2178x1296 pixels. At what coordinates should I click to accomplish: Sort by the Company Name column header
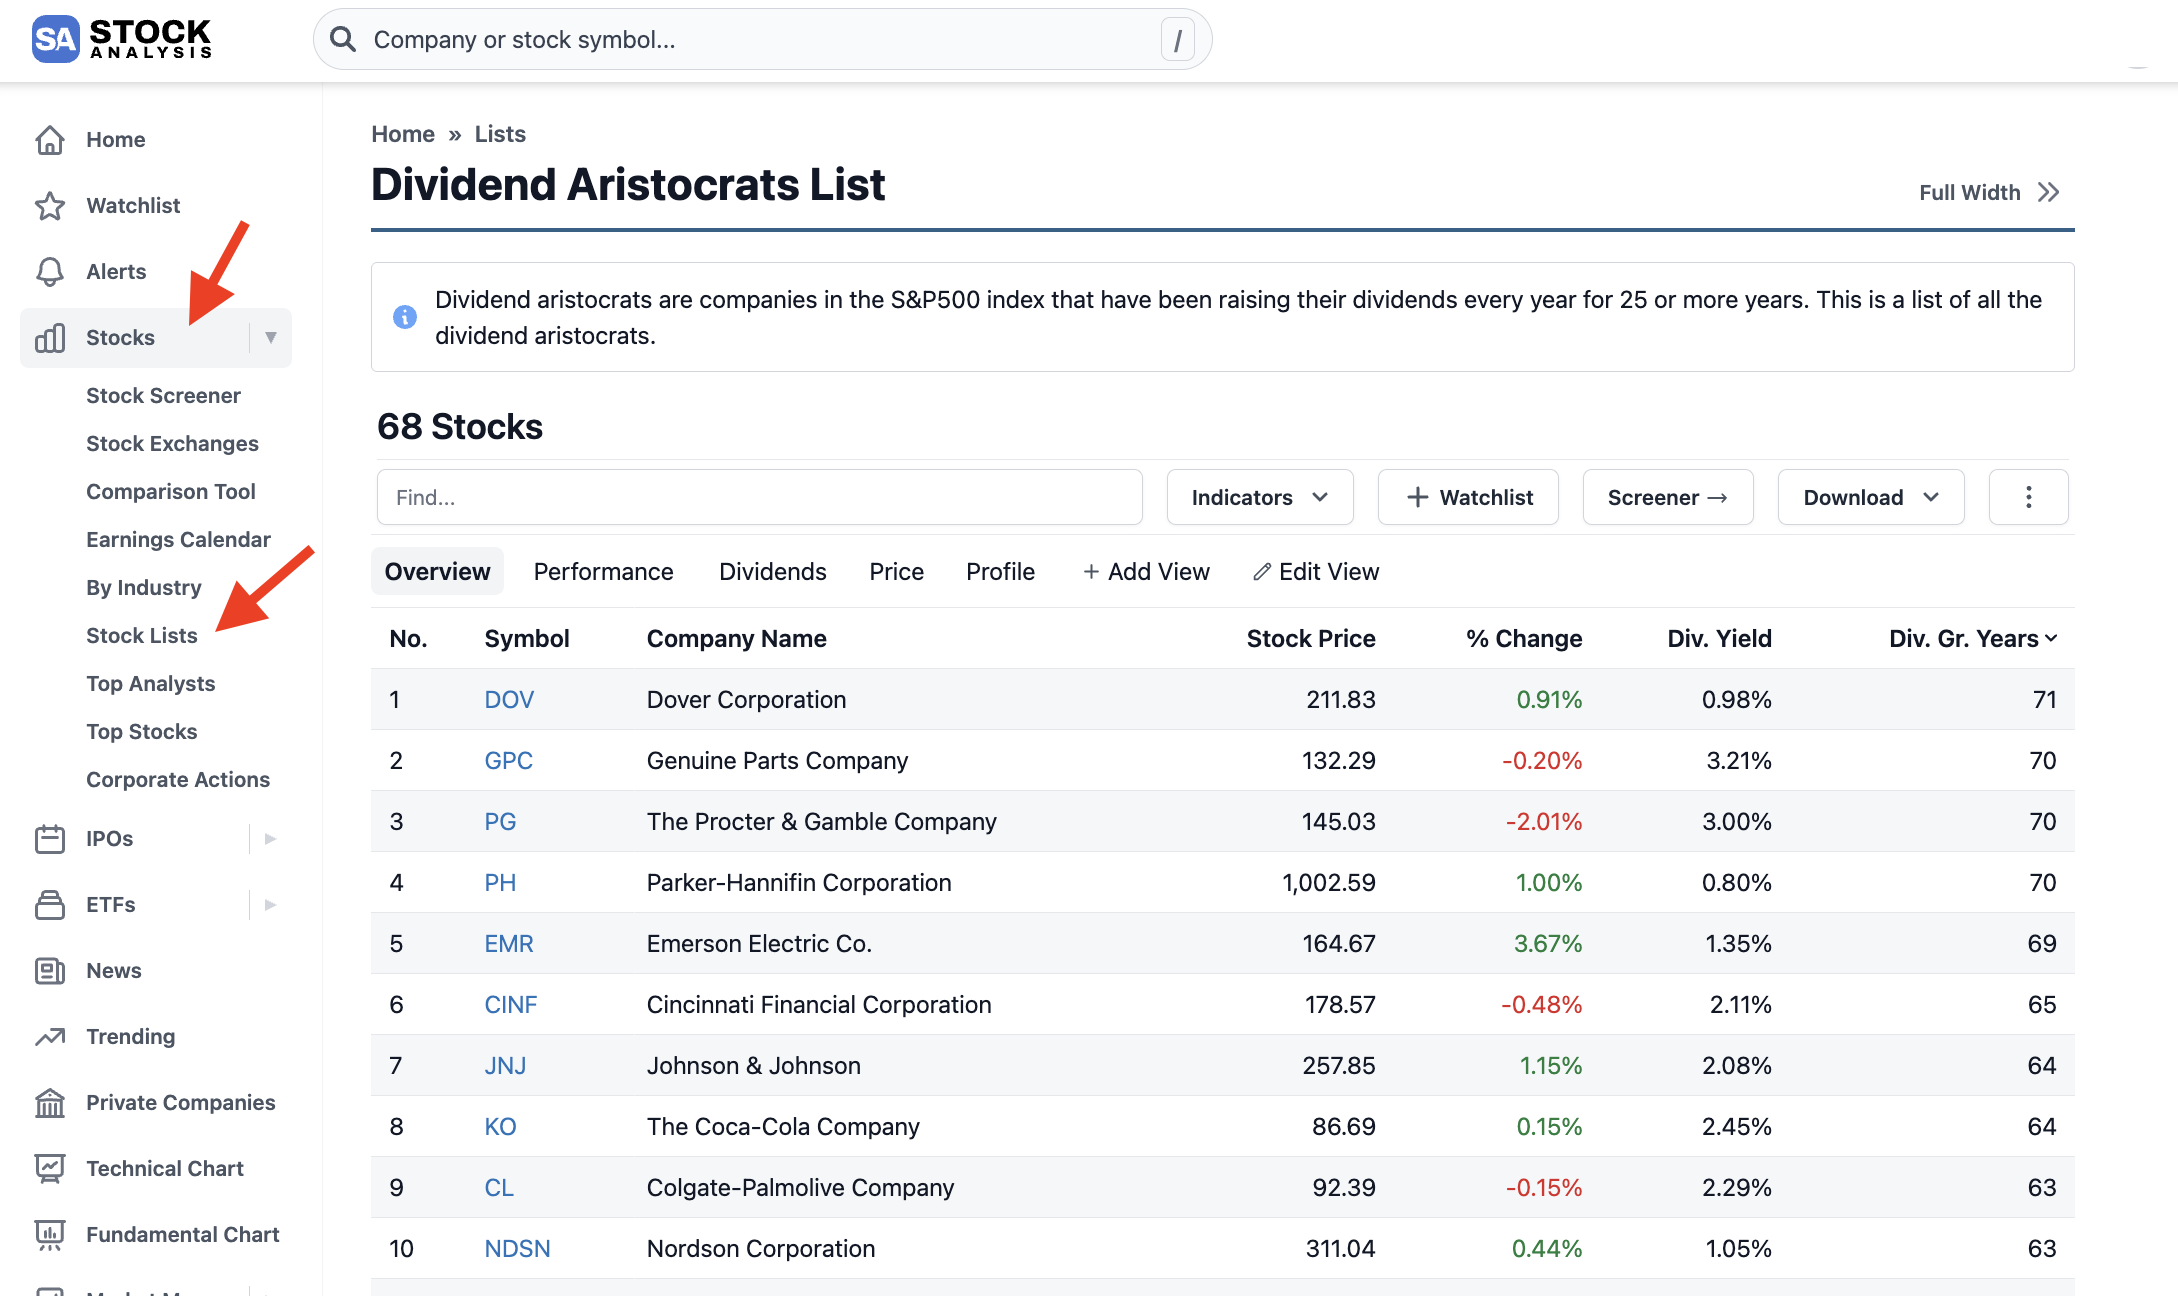[x=736, y=639]
